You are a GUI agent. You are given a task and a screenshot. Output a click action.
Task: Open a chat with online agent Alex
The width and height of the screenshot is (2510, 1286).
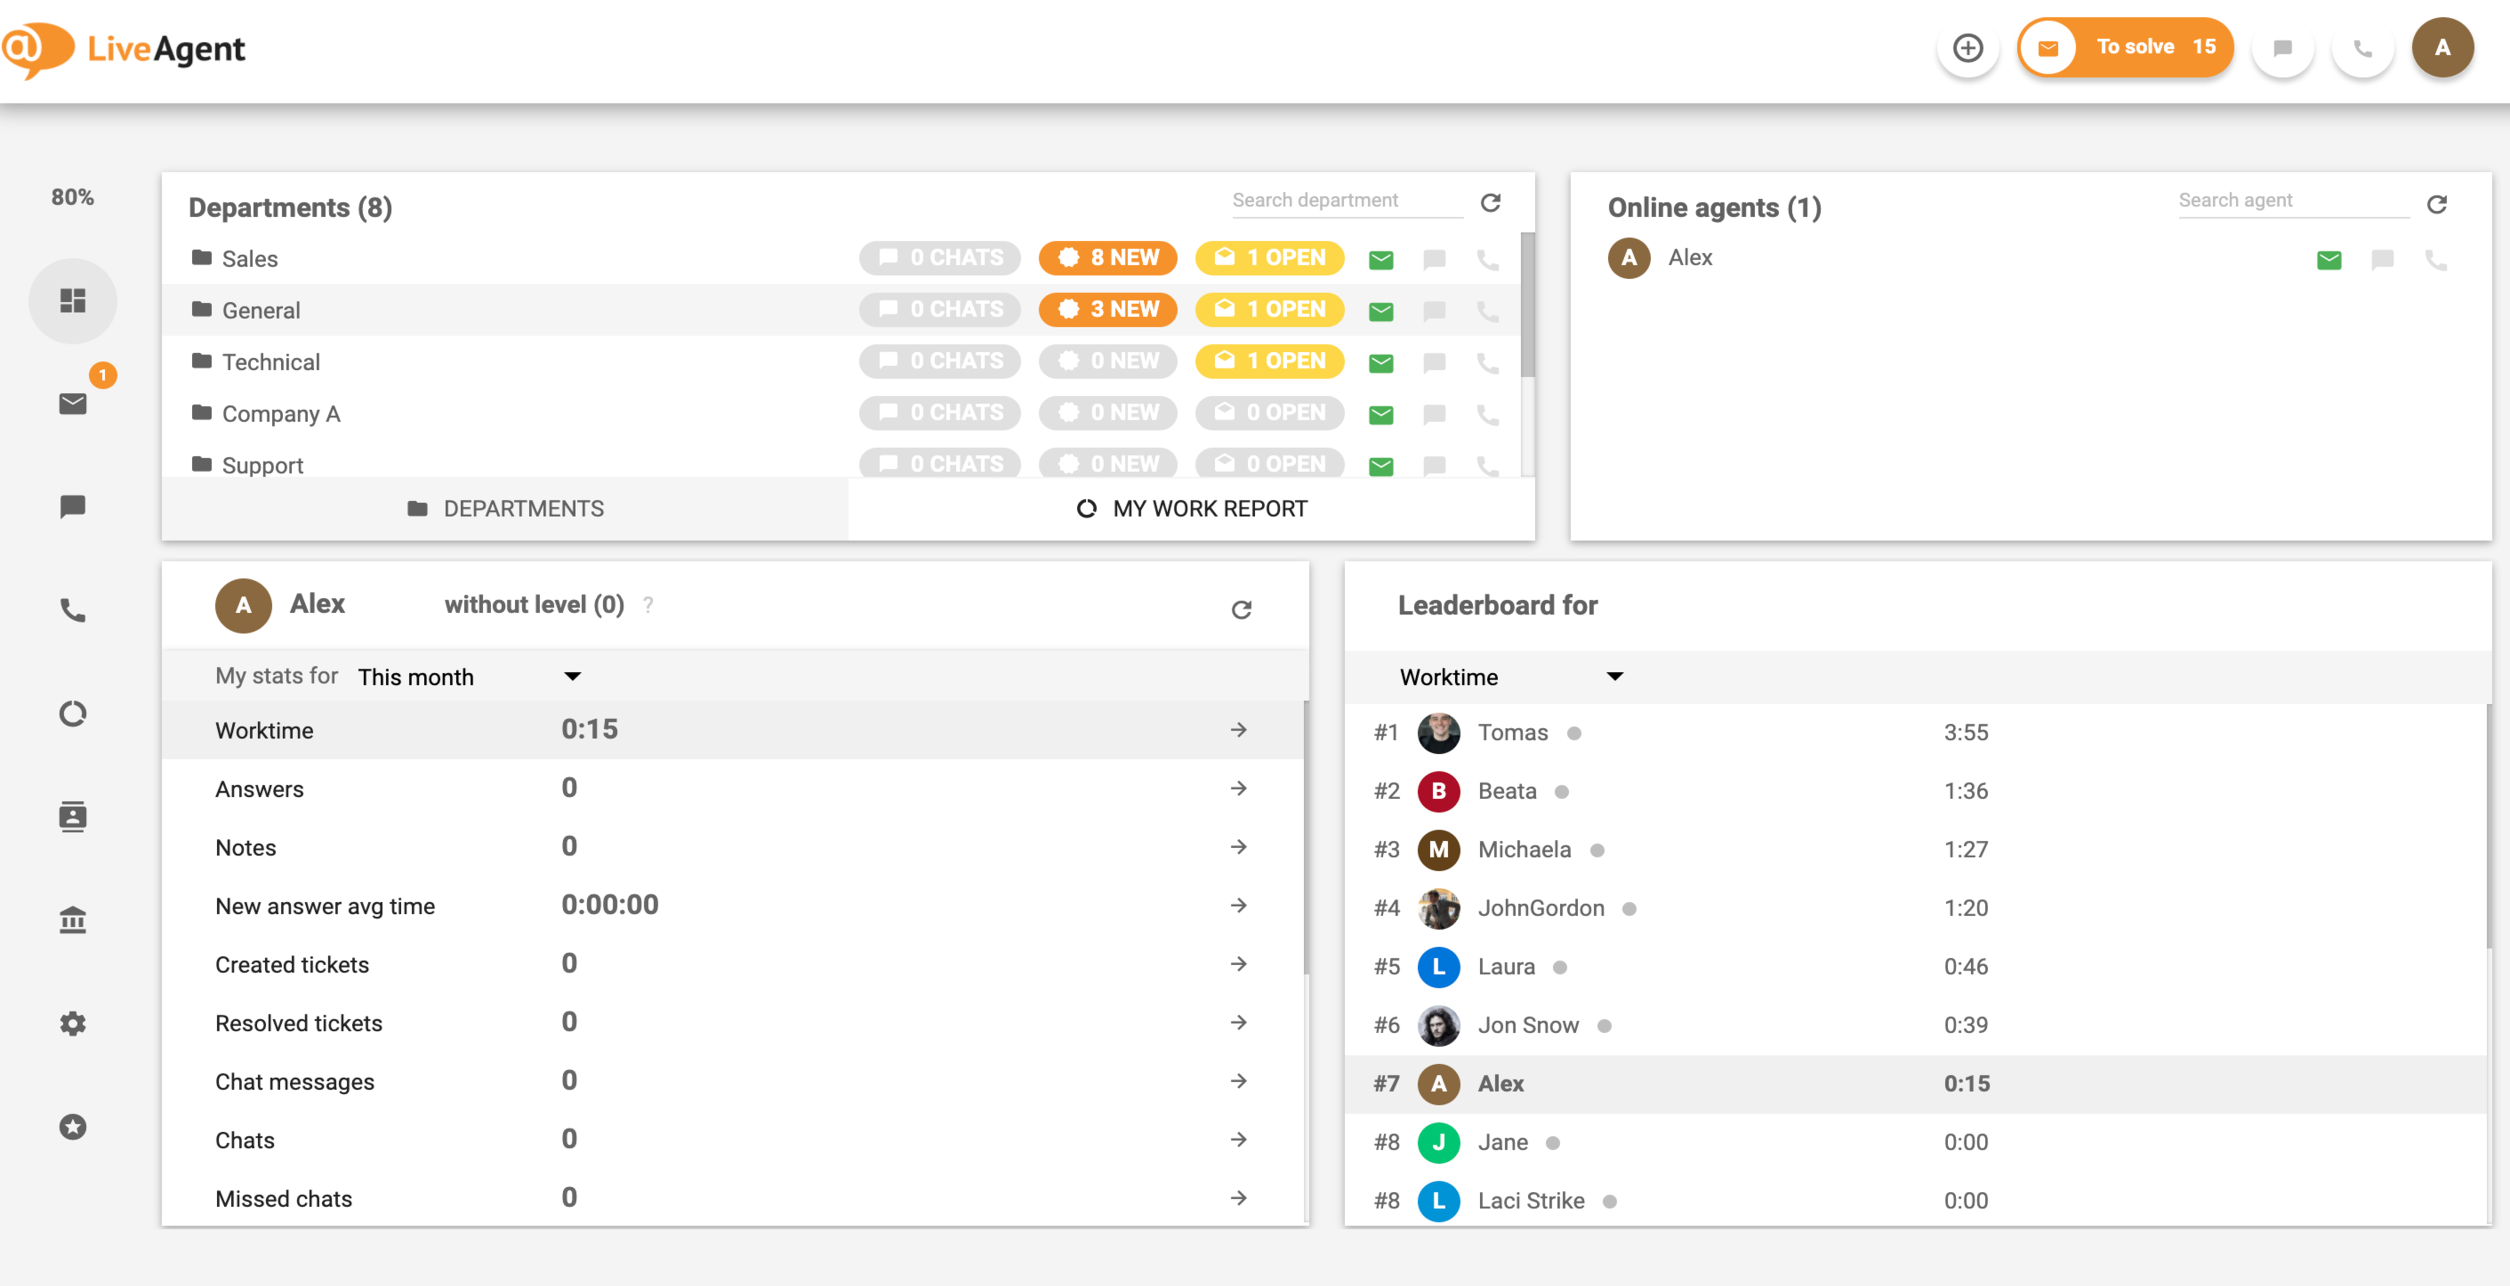pos(2382,259)
